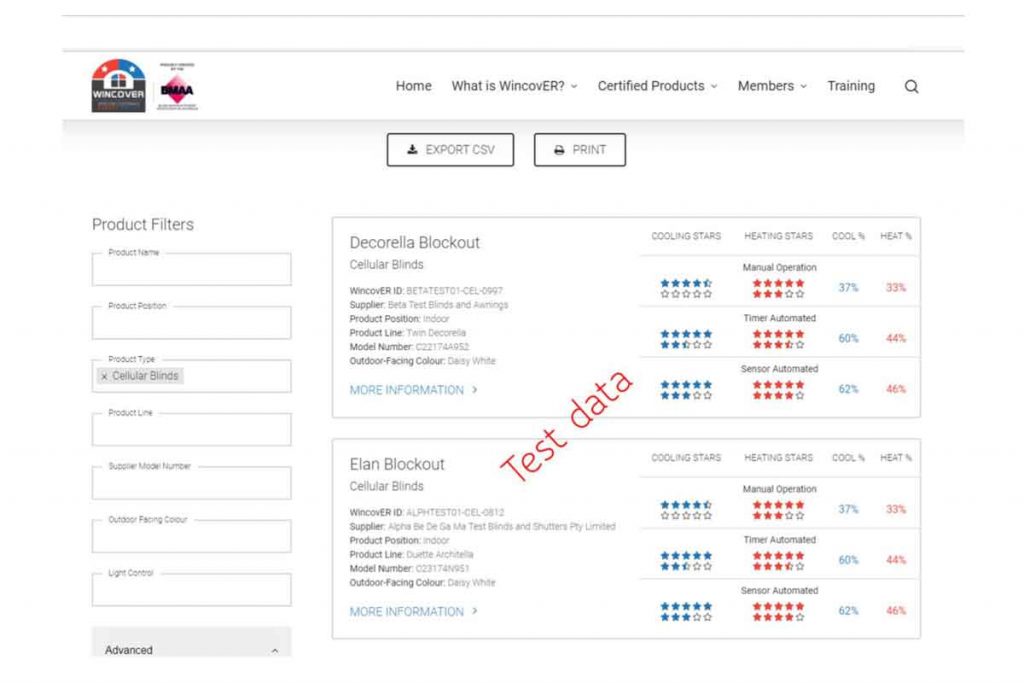Click Light Control filter field

191,590
